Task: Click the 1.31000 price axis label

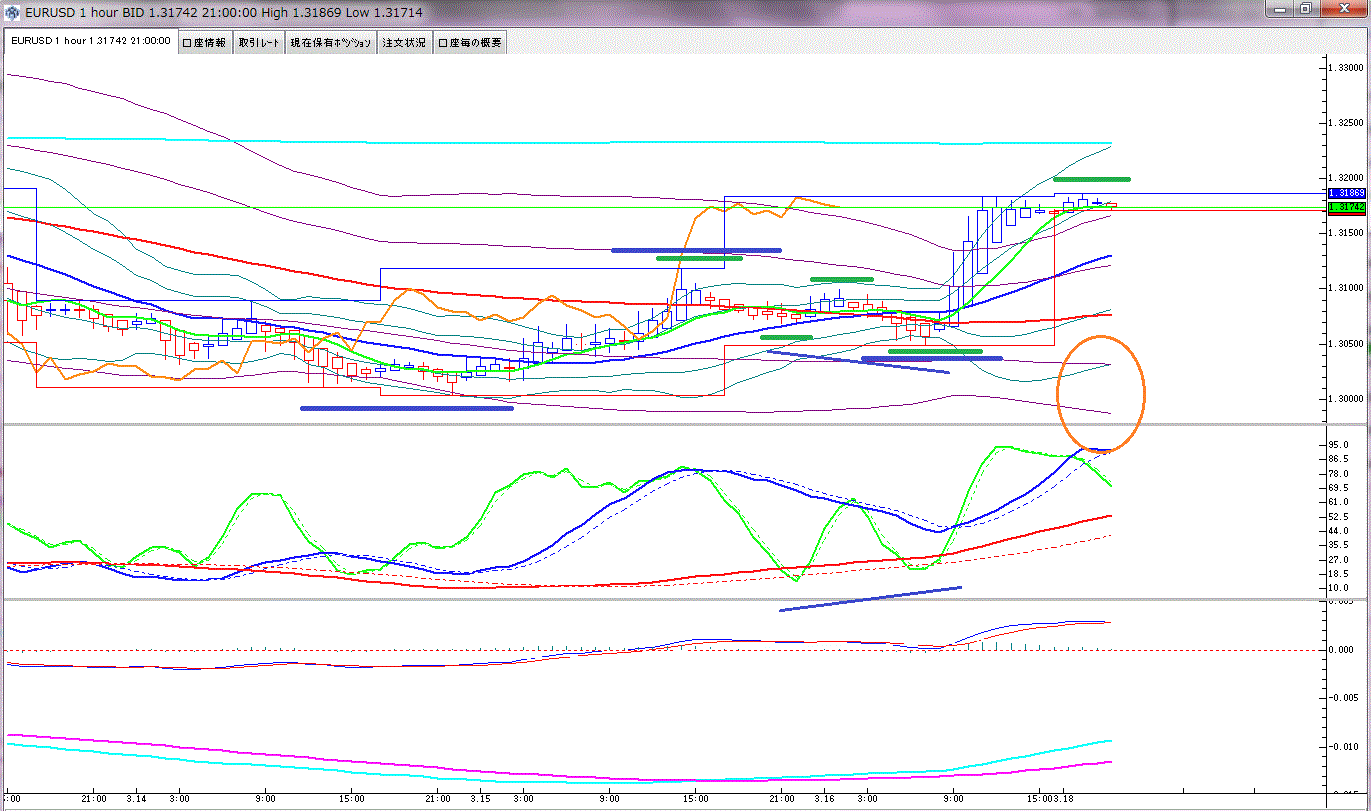Action: (x=1346, y=288)
